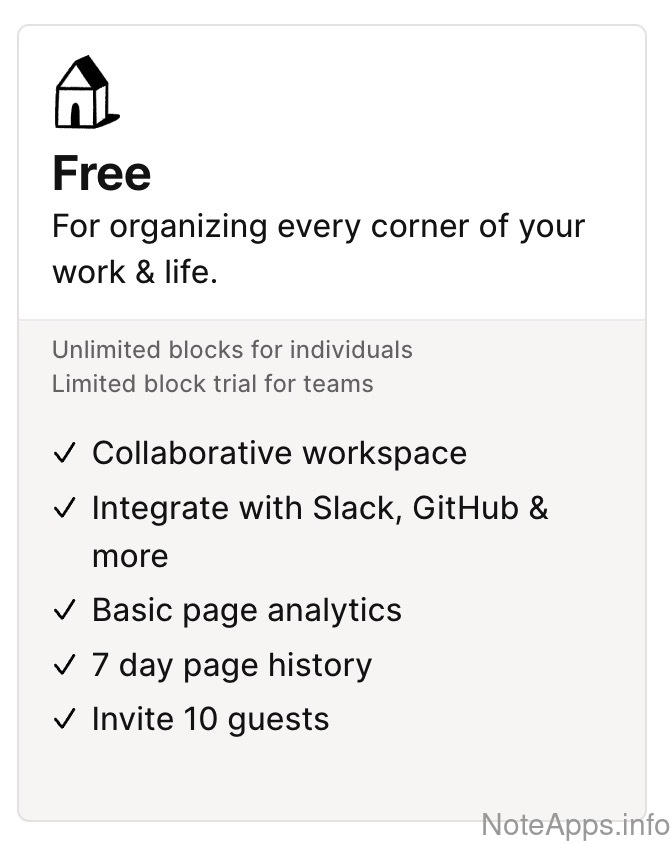Click 'Unlimited blocks for individuals' text
672x844 pixels.
click(x=232, y=350)
